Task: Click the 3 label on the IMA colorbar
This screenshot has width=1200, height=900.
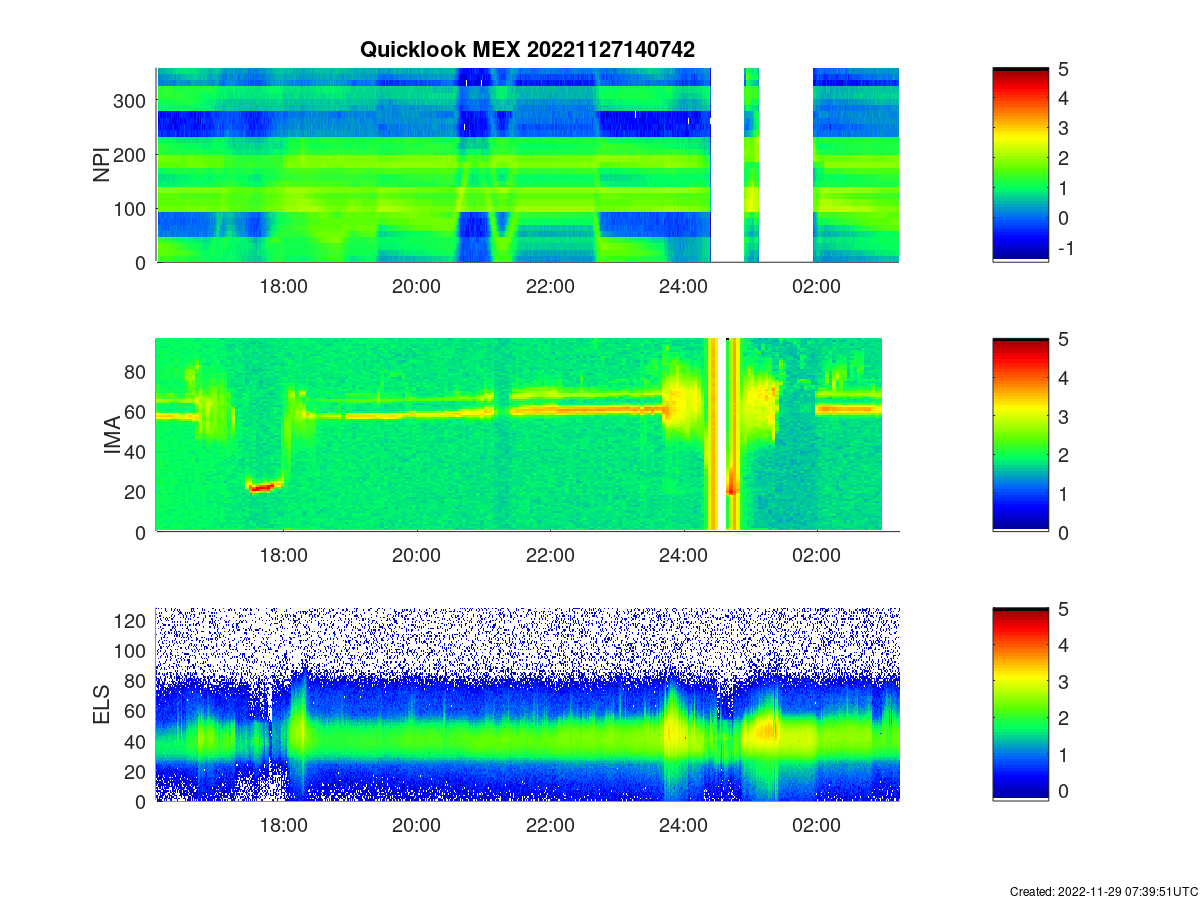Action: point(1063,416)
